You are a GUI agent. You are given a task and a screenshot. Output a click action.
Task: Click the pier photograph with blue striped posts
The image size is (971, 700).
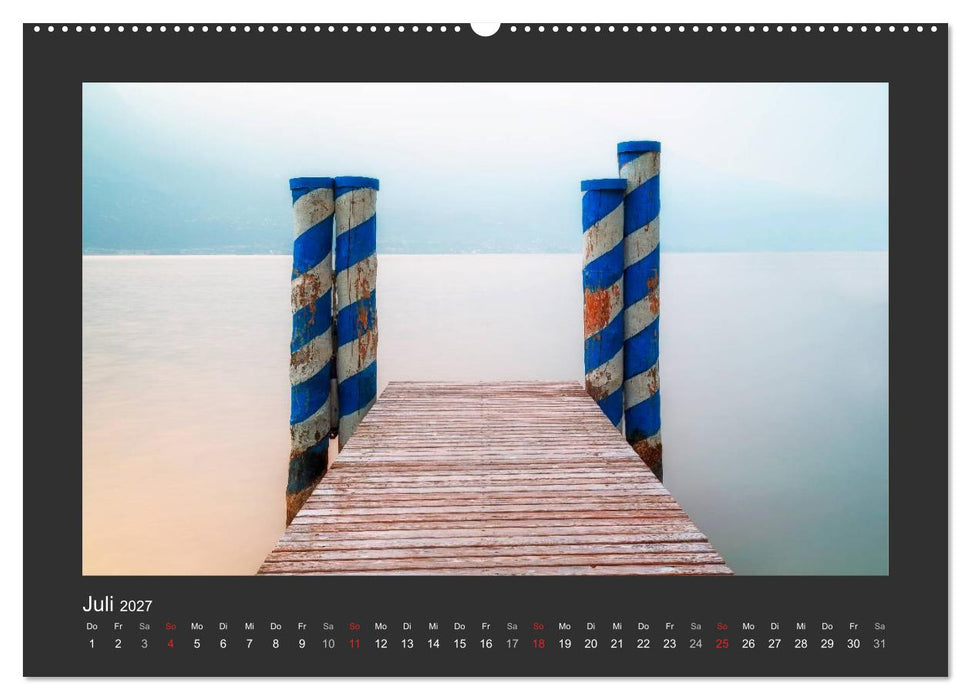[485, 329]
